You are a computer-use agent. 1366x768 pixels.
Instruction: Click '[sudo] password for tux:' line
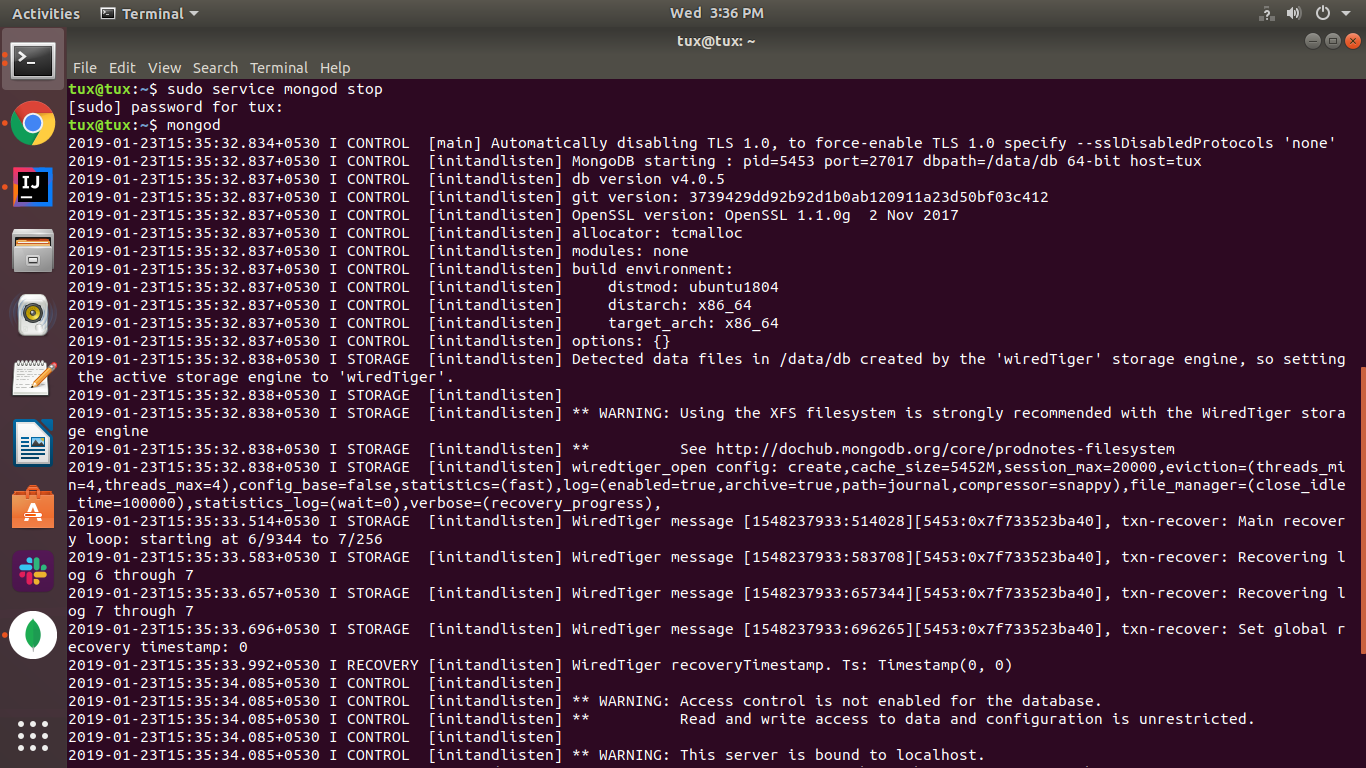point(175,107)
